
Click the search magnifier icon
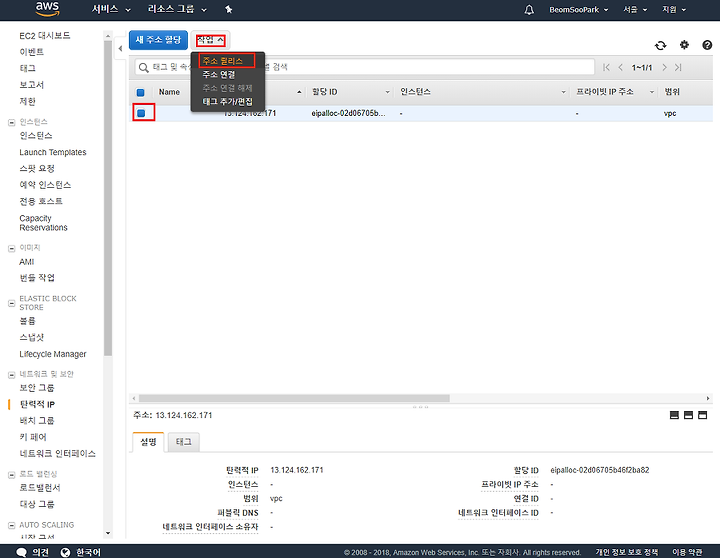[x=144, y=68]
